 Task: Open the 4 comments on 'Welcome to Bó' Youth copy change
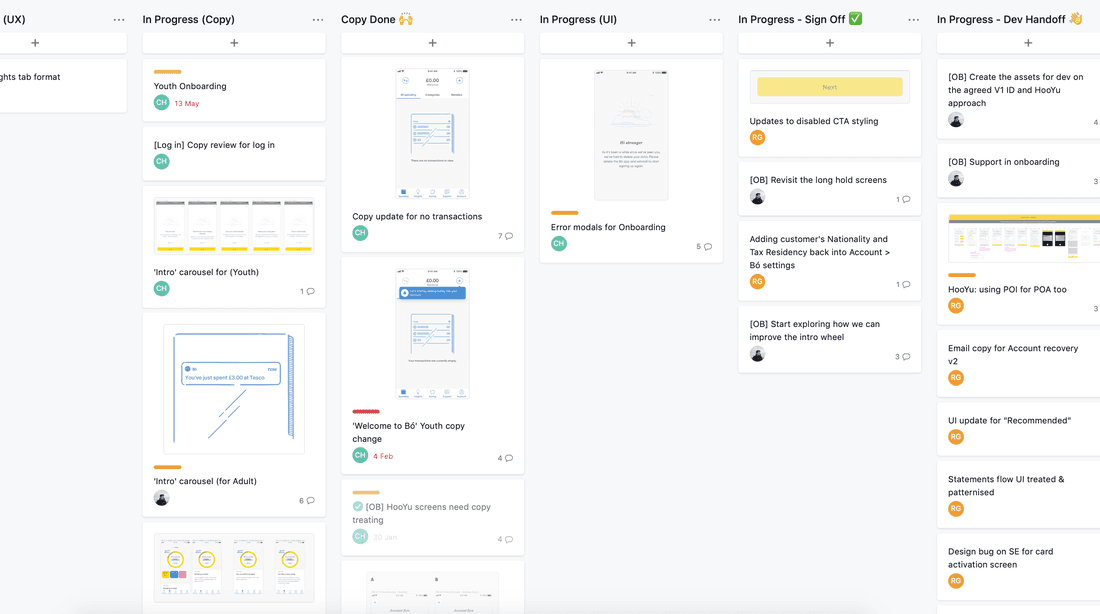(x=505, y=458)
